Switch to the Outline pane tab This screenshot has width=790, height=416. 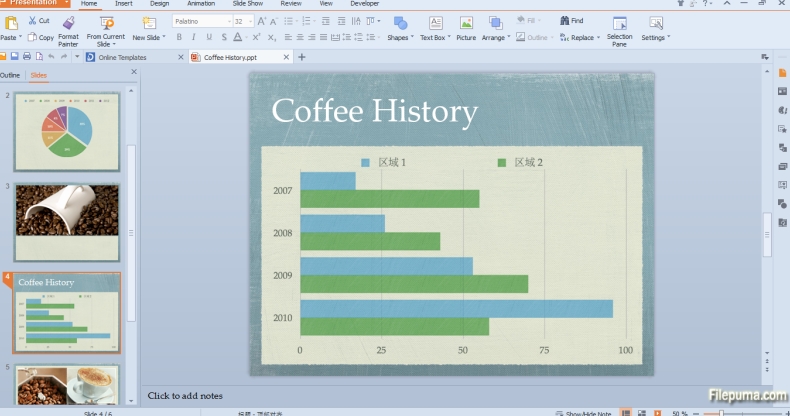[x=10, y=75]
